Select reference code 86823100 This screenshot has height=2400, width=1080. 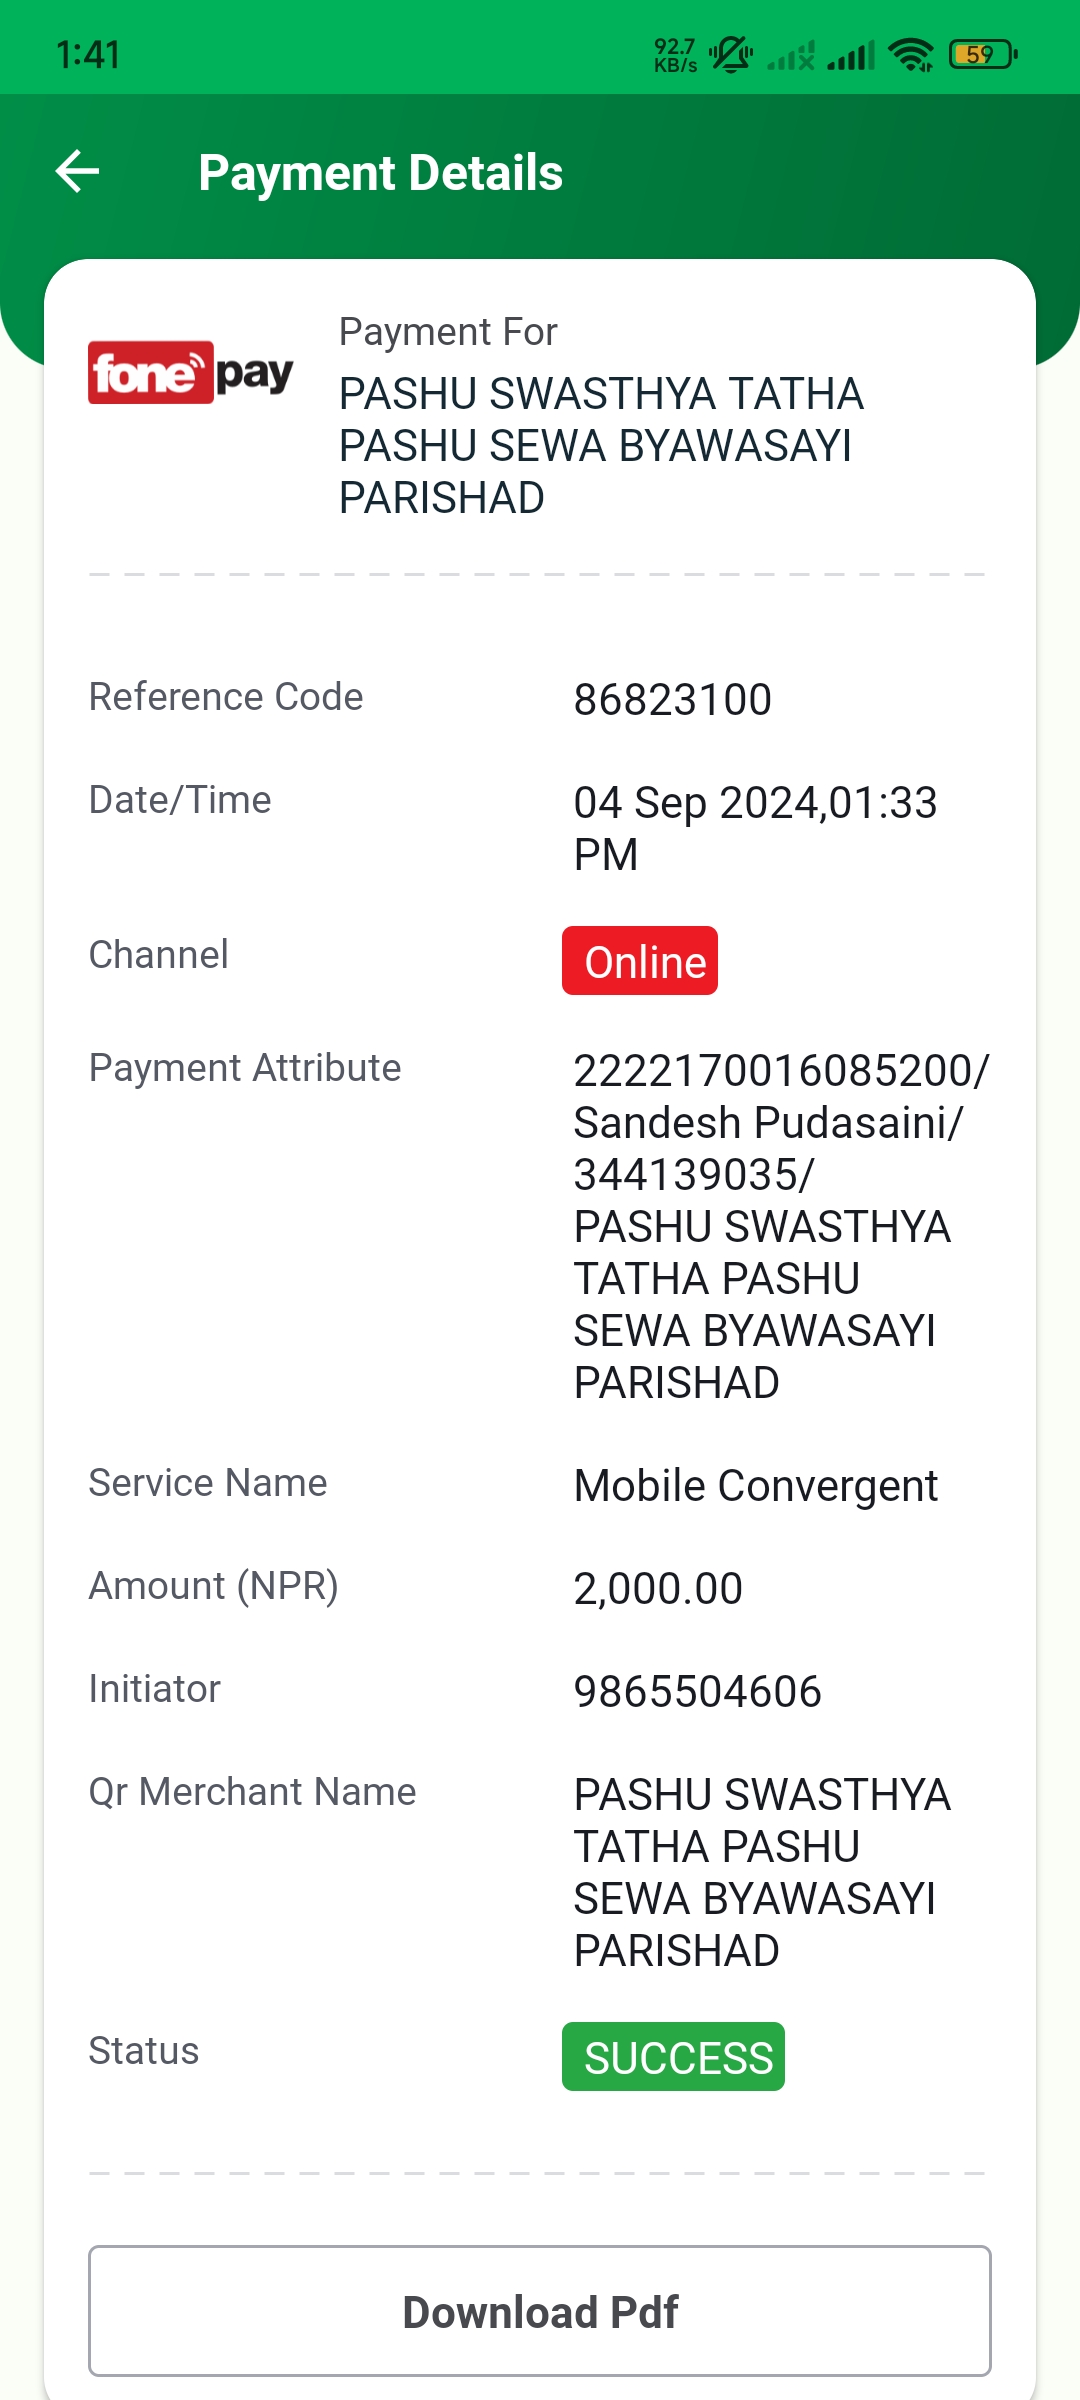click(x=673, y=700)
